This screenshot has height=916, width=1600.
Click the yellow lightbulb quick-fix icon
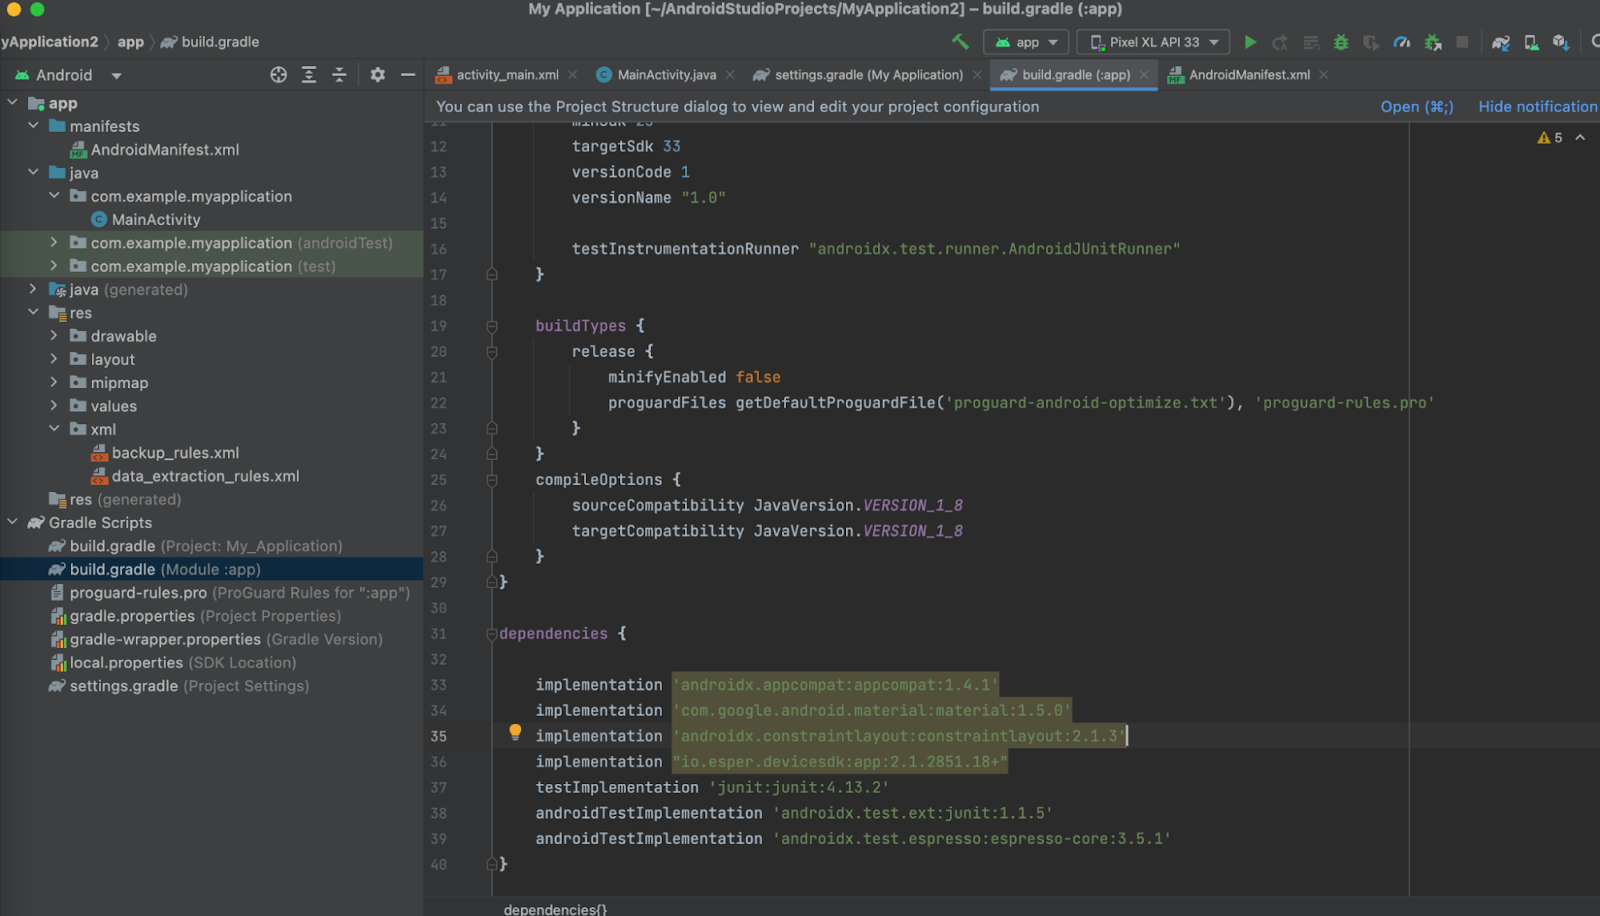(x=515, y=733)
